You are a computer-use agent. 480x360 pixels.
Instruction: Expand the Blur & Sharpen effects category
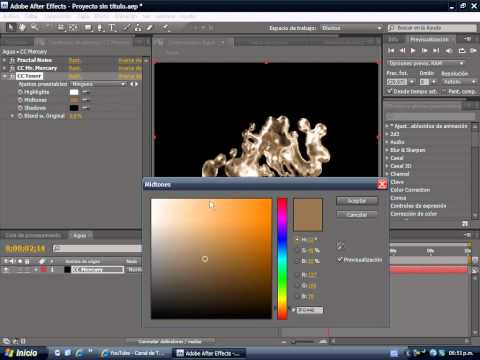pyautogui.click(x=407, y=150)
